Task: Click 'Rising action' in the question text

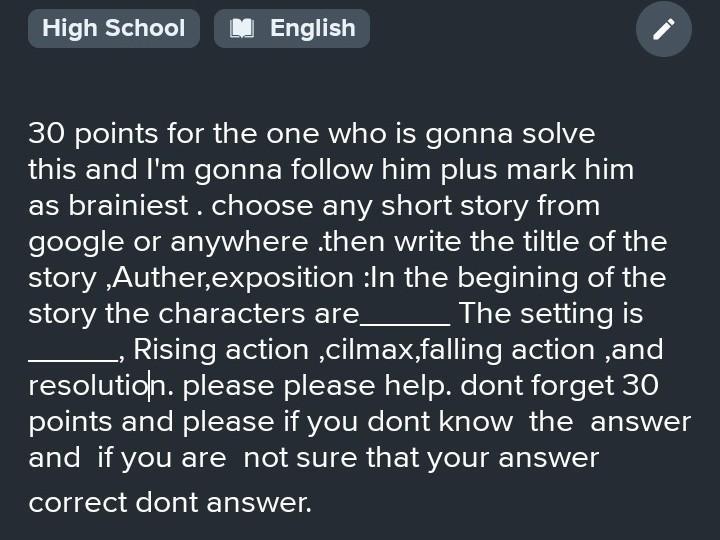Action: (x=221, y=350)
